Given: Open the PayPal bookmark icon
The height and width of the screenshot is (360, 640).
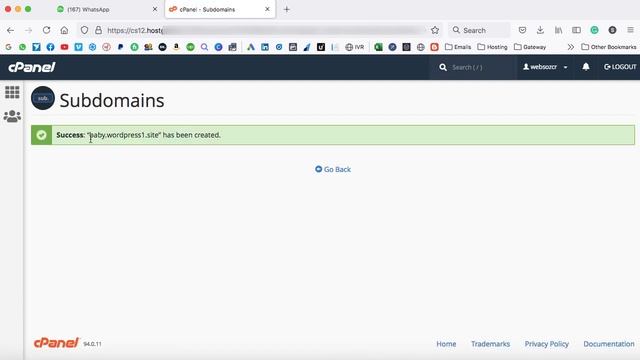Looking at the screenshot, I should [120, 47].
